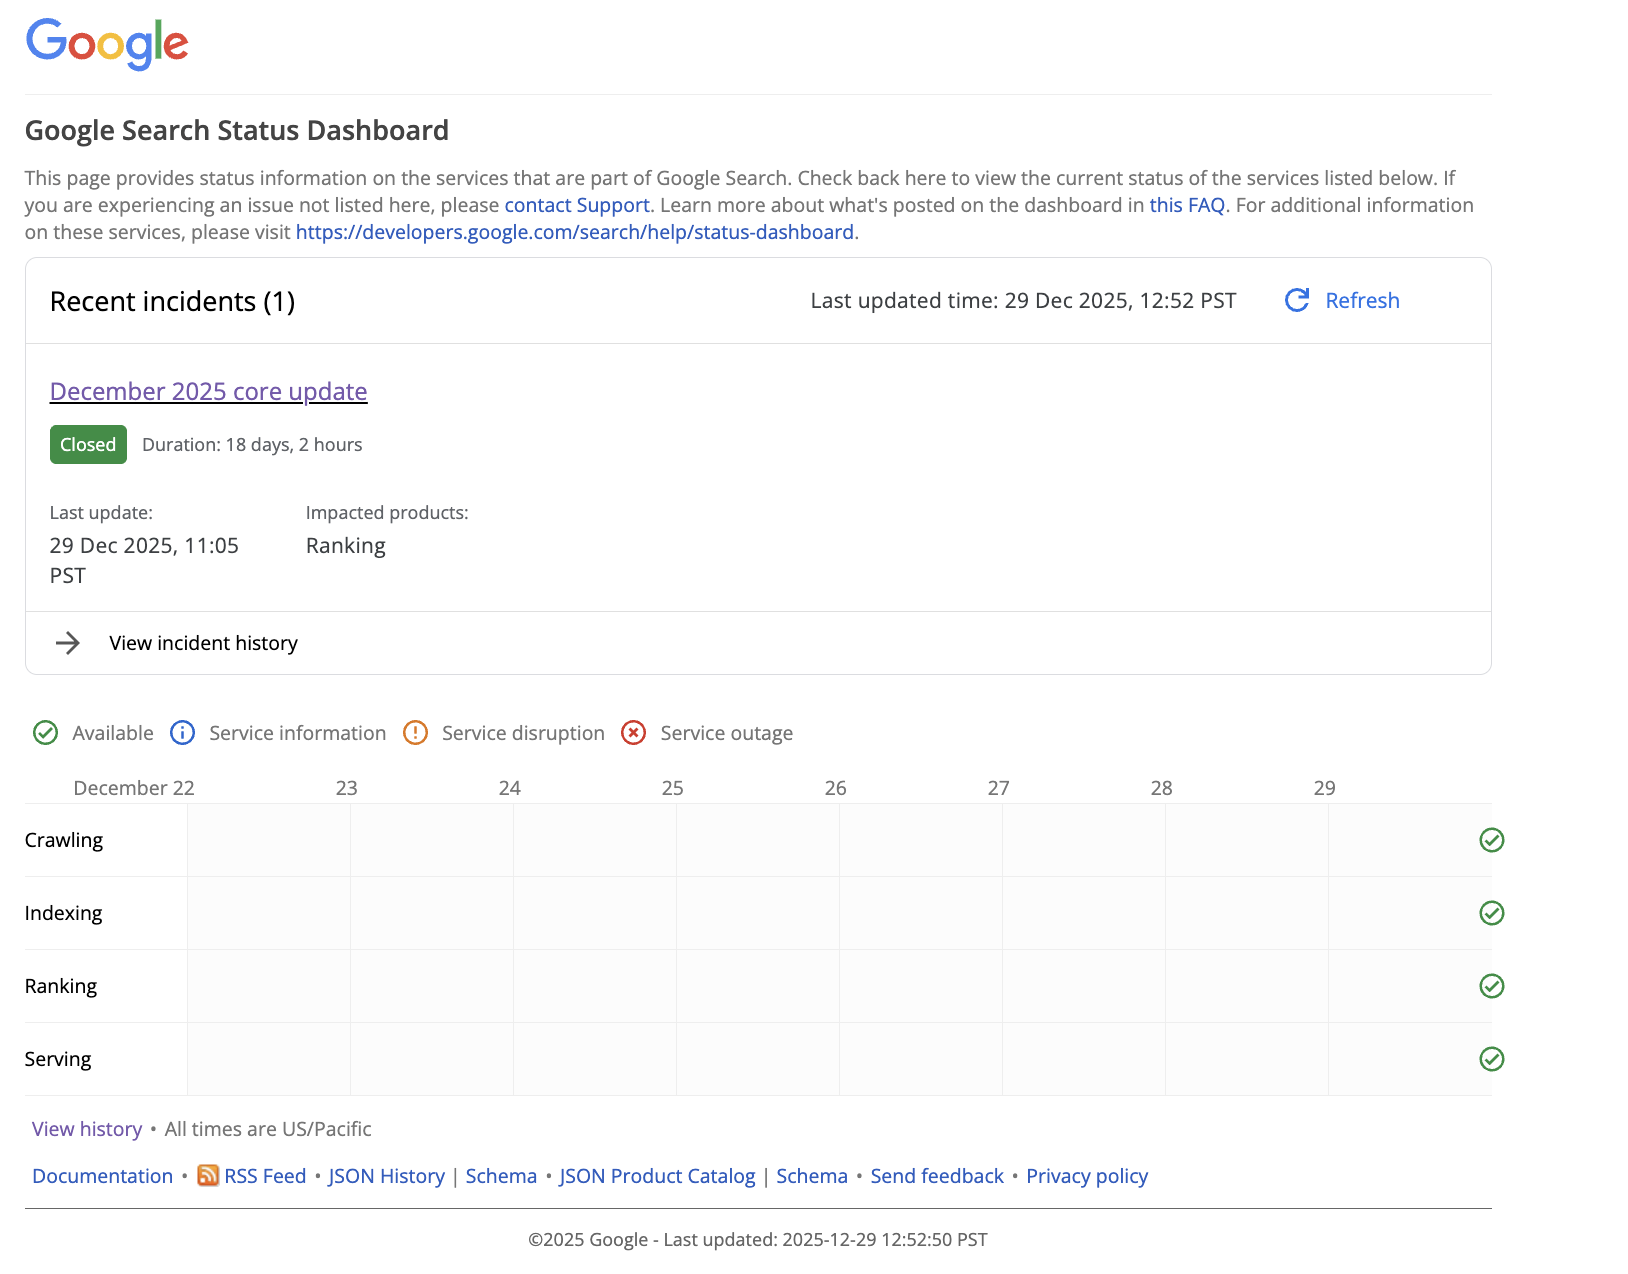Click the RSS Feed icon
1628x1274 pixels.
pyautogui.click(x=207, y=1177)
